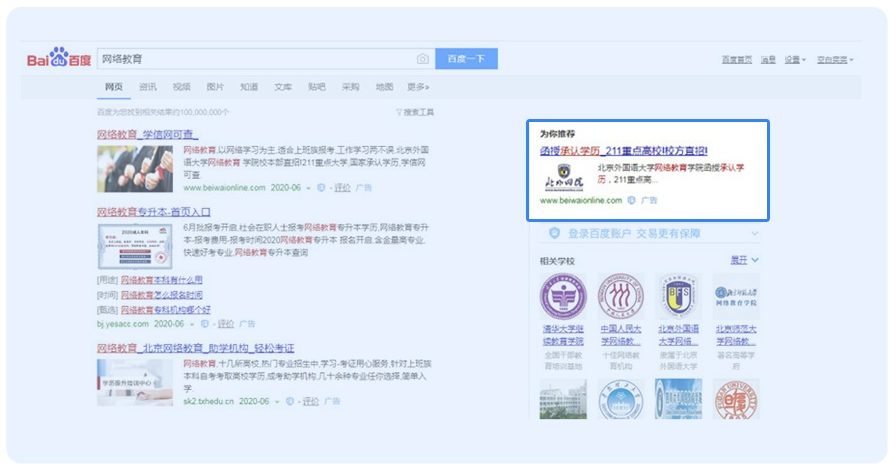
Task: Open result 网络教育专升本-首页入口
Action: click(154, 212)
